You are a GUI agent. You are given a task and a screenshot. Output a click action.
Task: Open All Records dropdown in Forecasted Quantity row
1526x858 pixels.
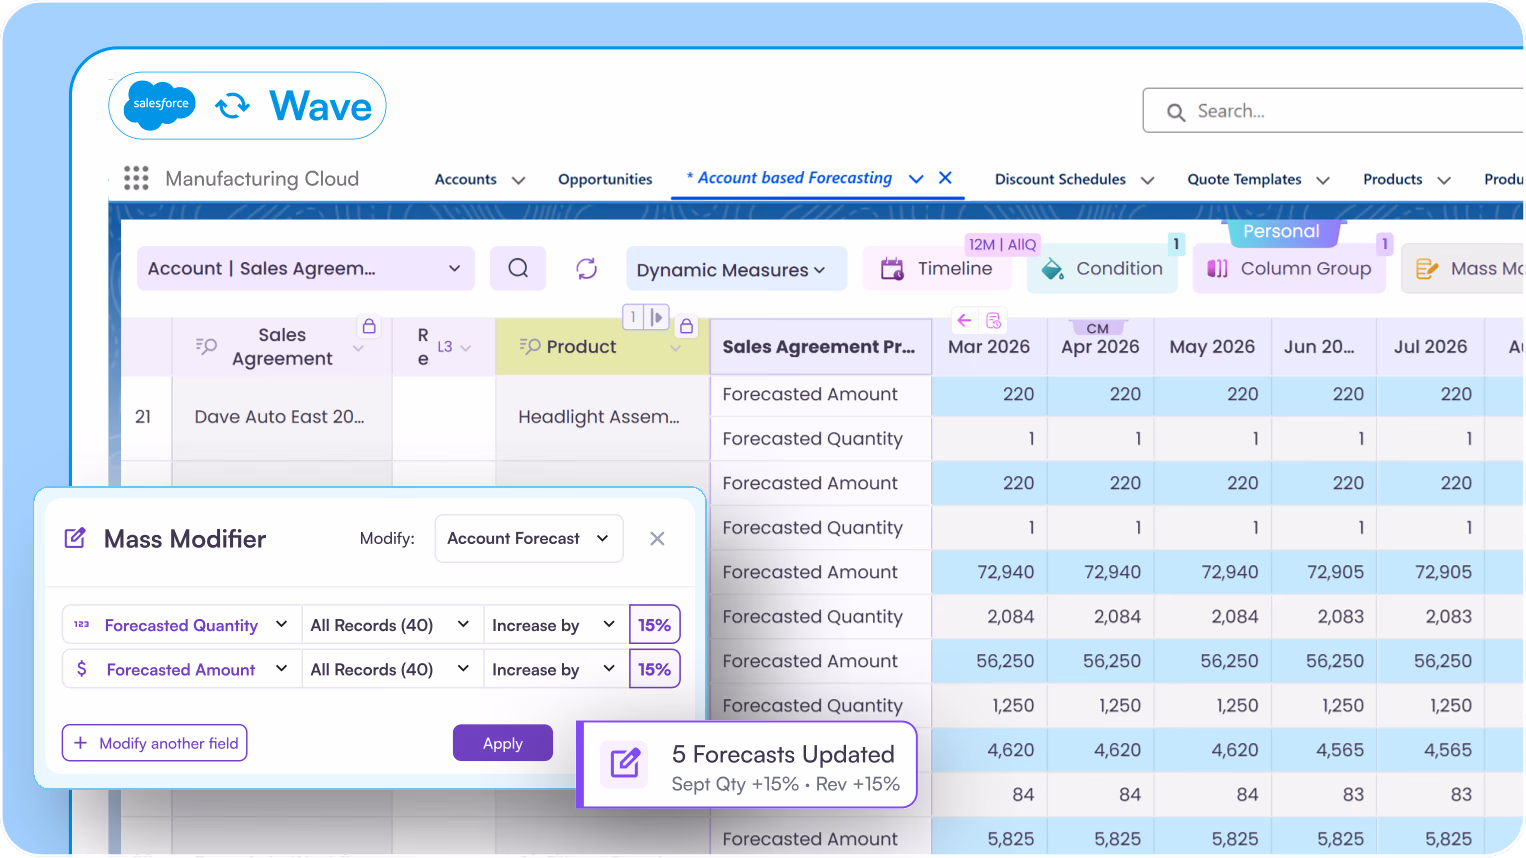(x=391, y=624)
